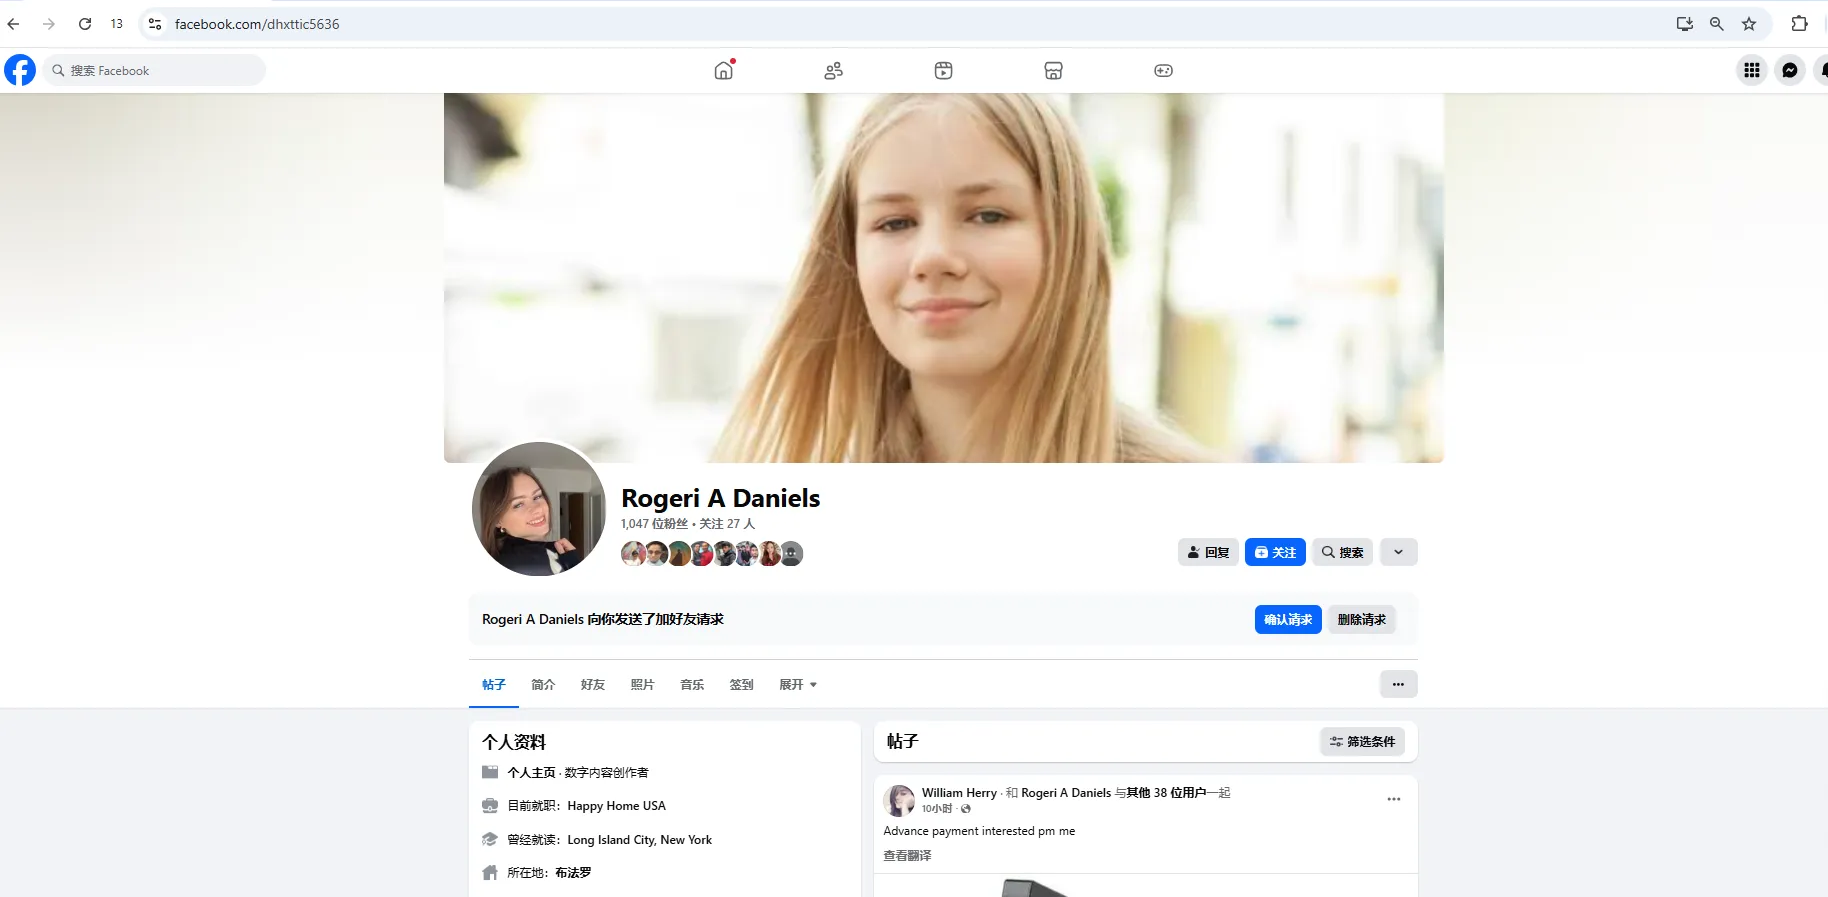
Task: Switch to the 签到 tab
Action: pyautogui.click(x=742, y=685)
